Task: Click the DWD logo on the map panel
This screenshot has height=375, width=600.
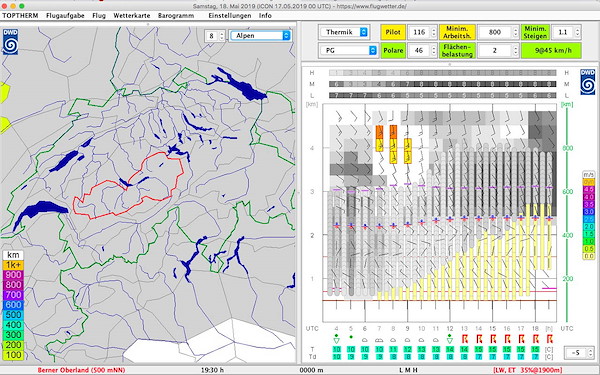Action: [x=10, y=42]
